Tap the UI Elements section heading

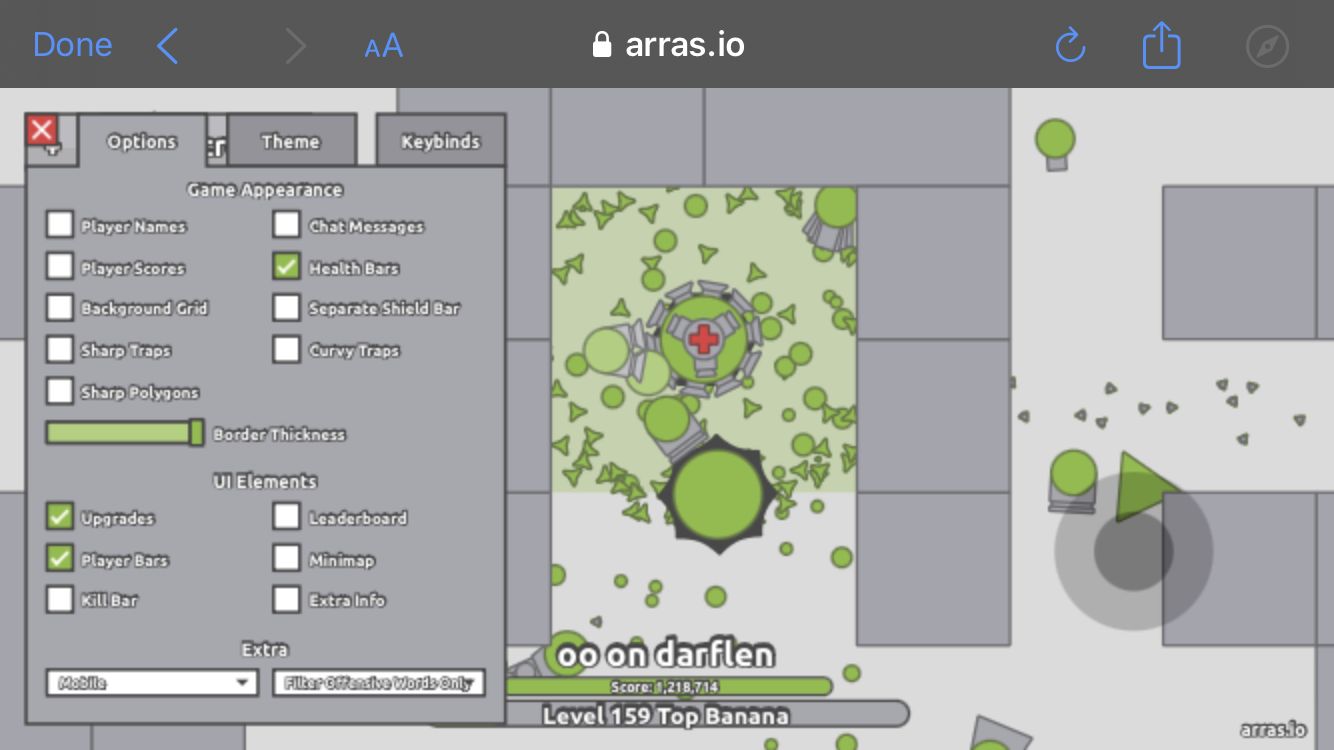(x=265, y=481)
